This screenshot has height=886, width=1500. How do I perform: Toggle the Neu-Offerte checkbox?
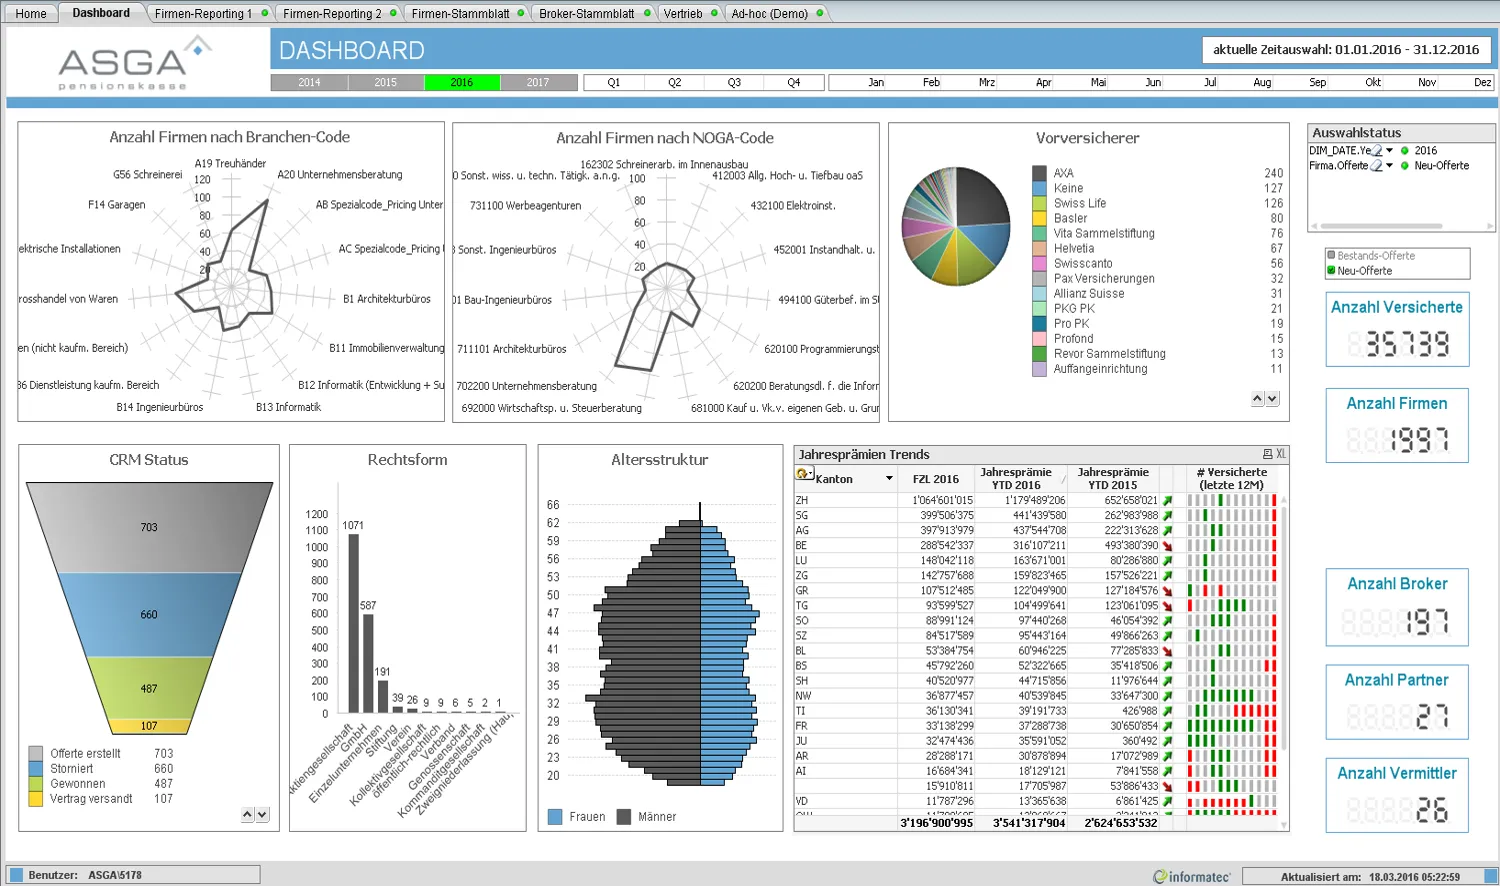point(1331,271)
